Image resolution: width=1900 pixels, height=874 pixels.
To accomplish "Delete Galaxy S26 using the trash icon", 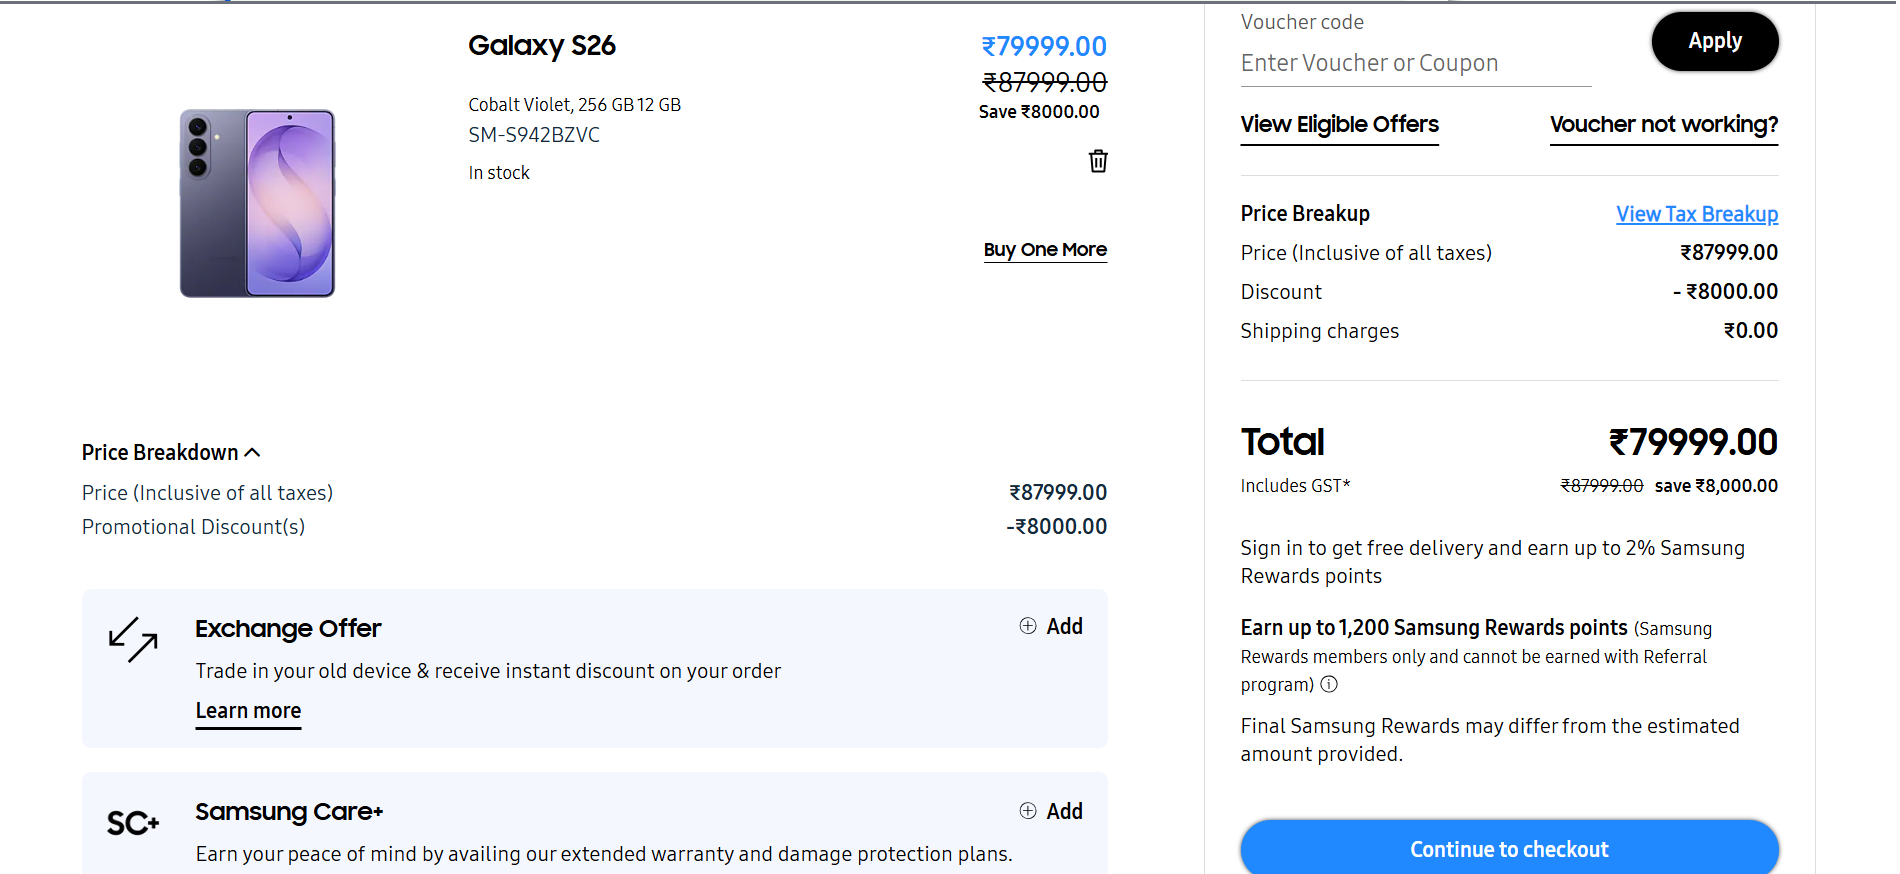I will (1098, 161).
